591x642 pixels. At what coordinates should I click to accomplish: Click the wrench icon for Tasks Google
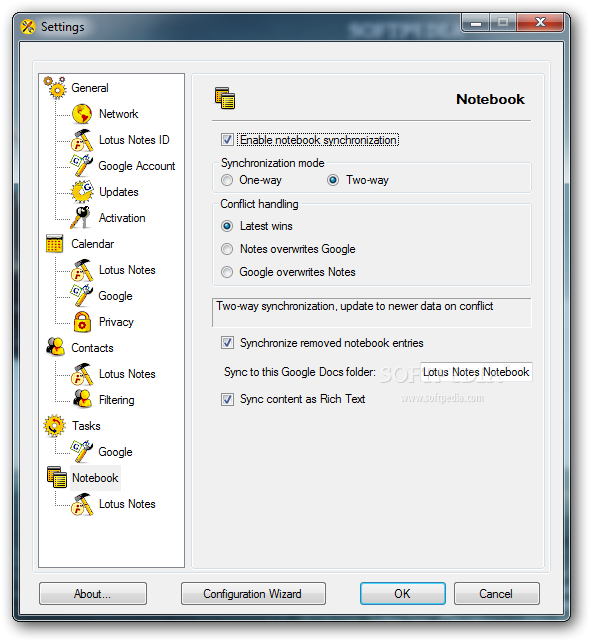[82, 452]
